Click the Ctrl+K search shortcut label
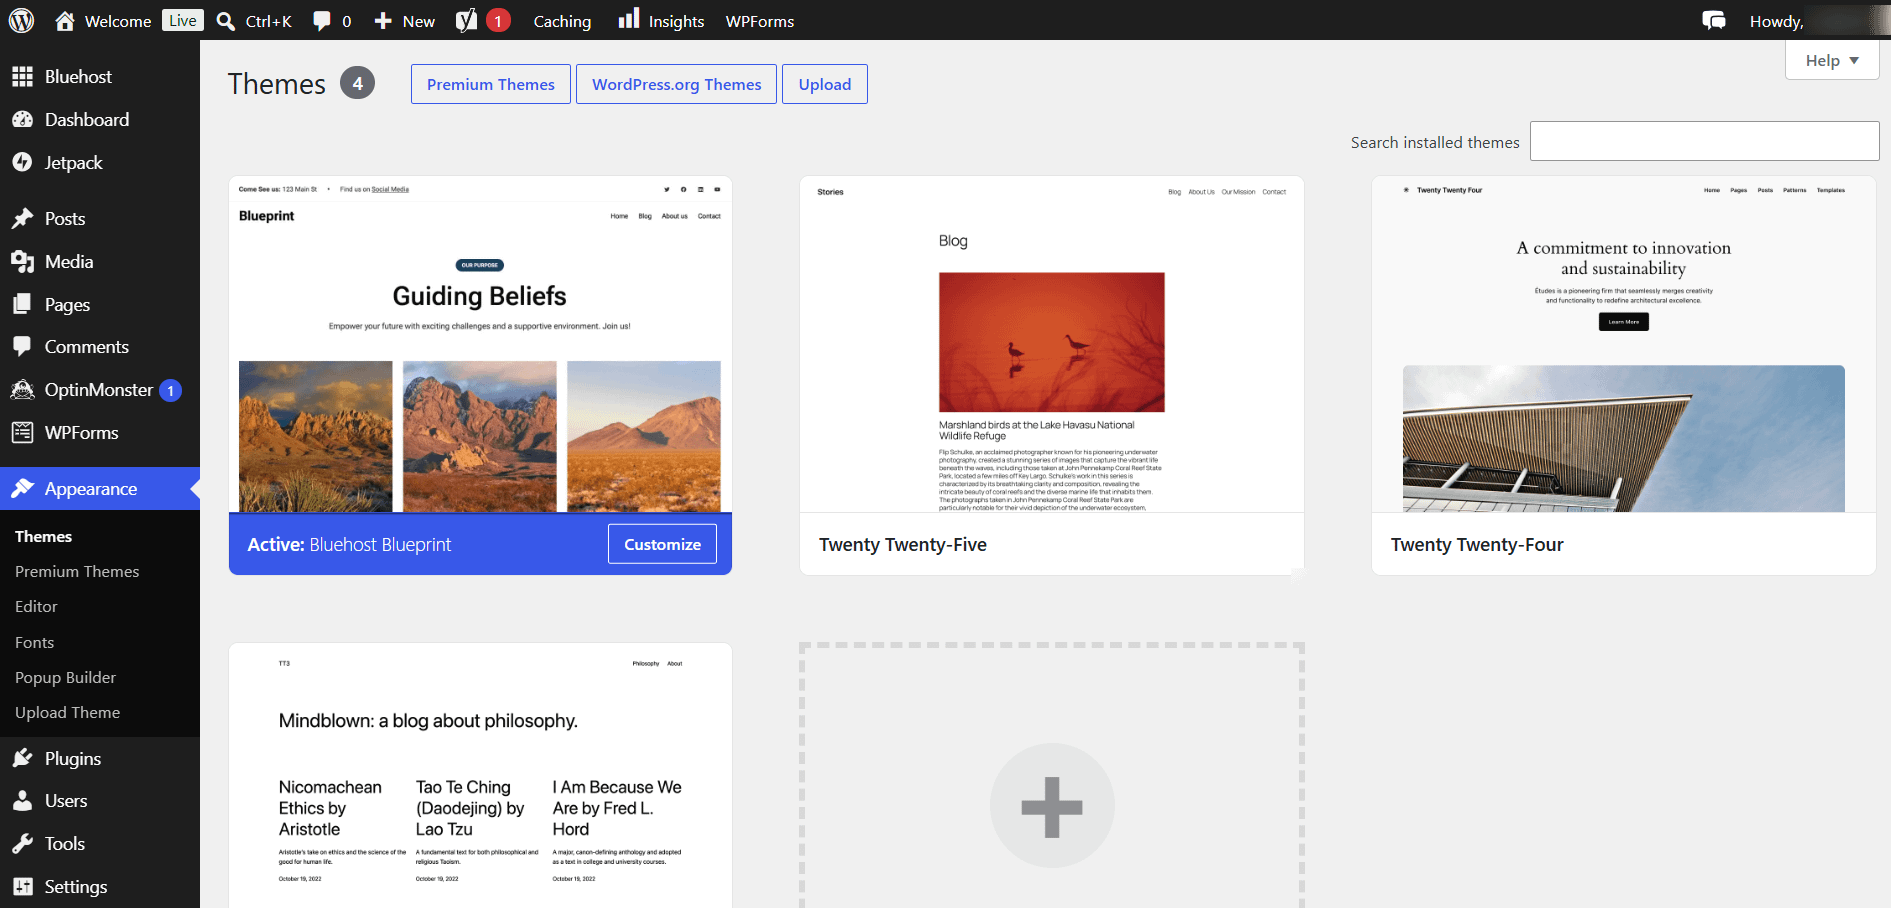Image resolution: width=1891 pixels, height=908 pixels. (269, 21)
